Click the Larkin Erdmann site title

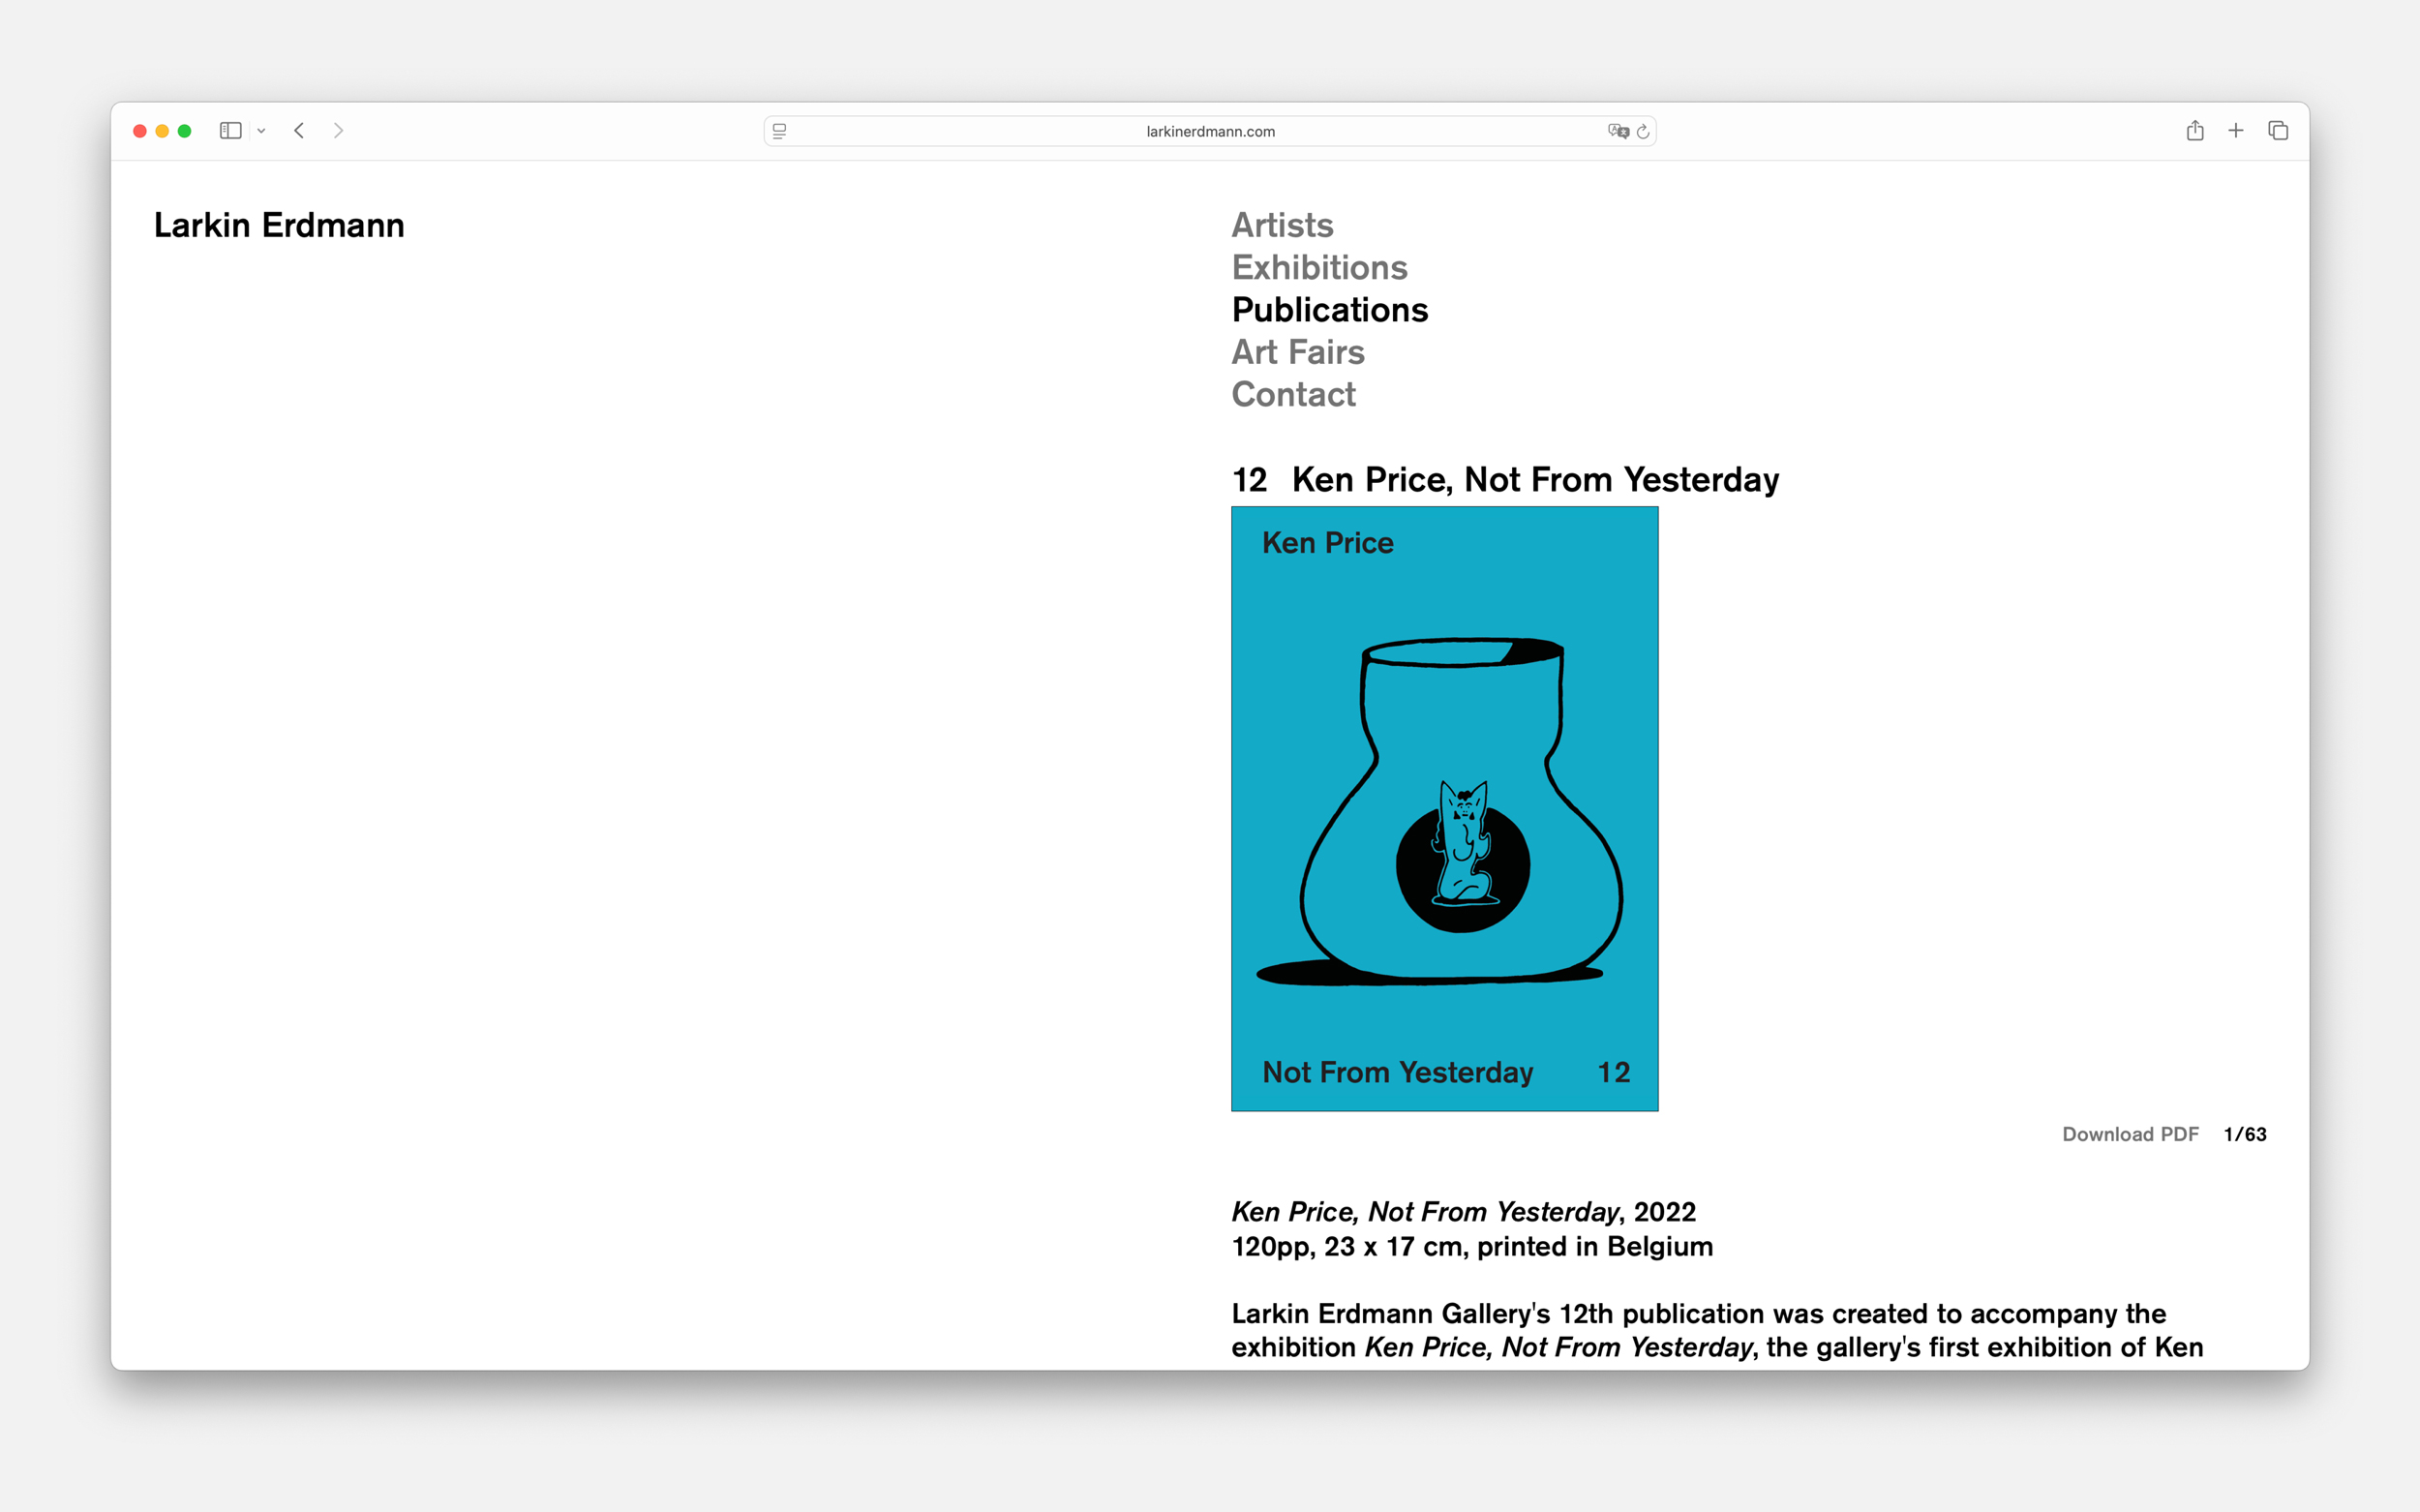tap(279, 225)
